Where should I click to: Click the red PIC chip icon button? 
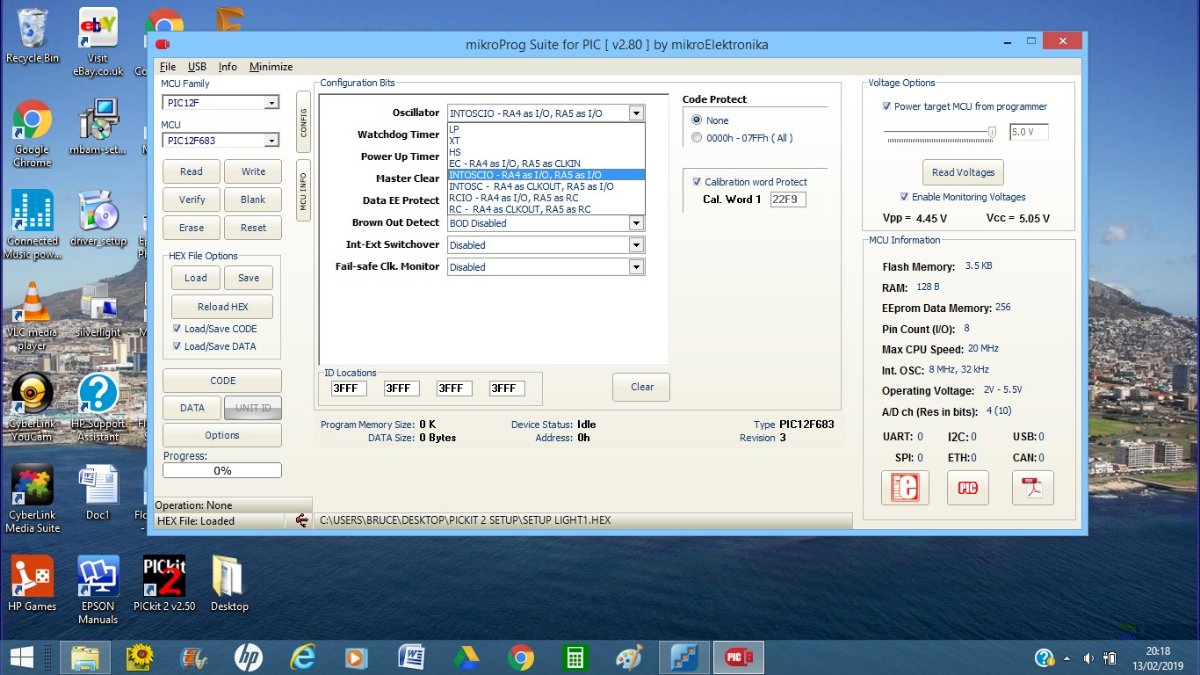tap(967, 488)
